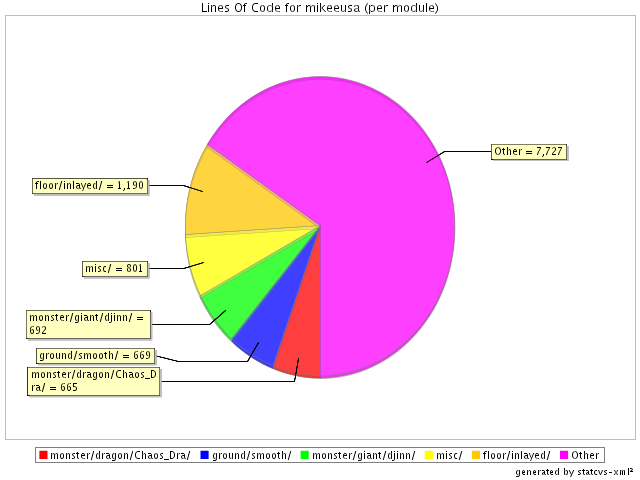
Task: Click the 'monster/giant/djinn/ = 692' label
Action: (x=88, y=323)
